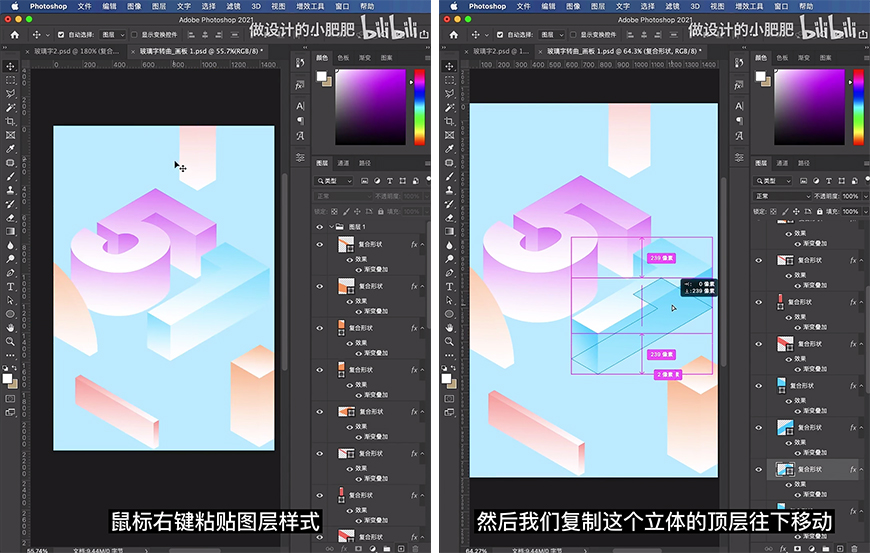Swap foreground and background colors in left toolbar

[14, 368]
